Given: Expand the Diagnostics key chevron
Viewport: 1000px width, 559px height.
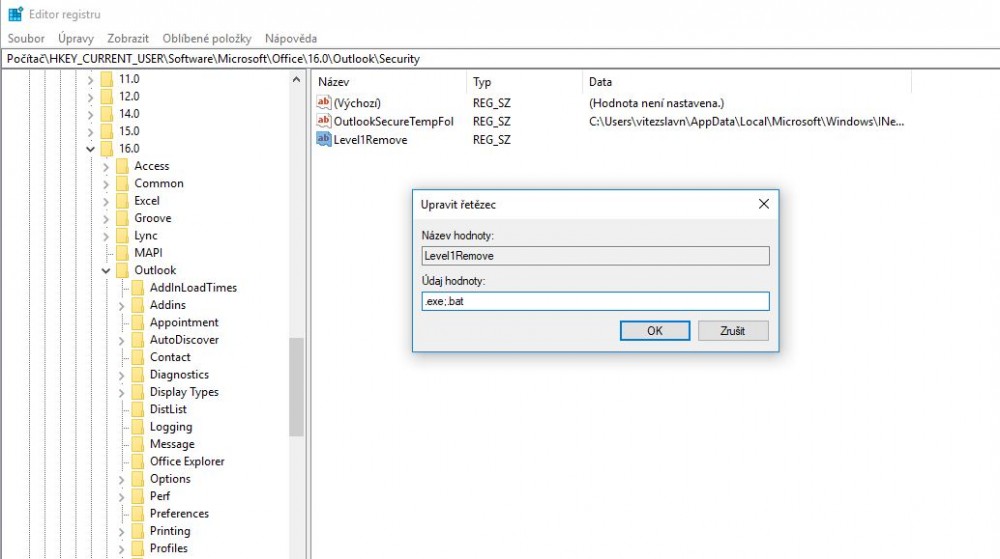Looking at the screenshot, I should coord(122,375).
